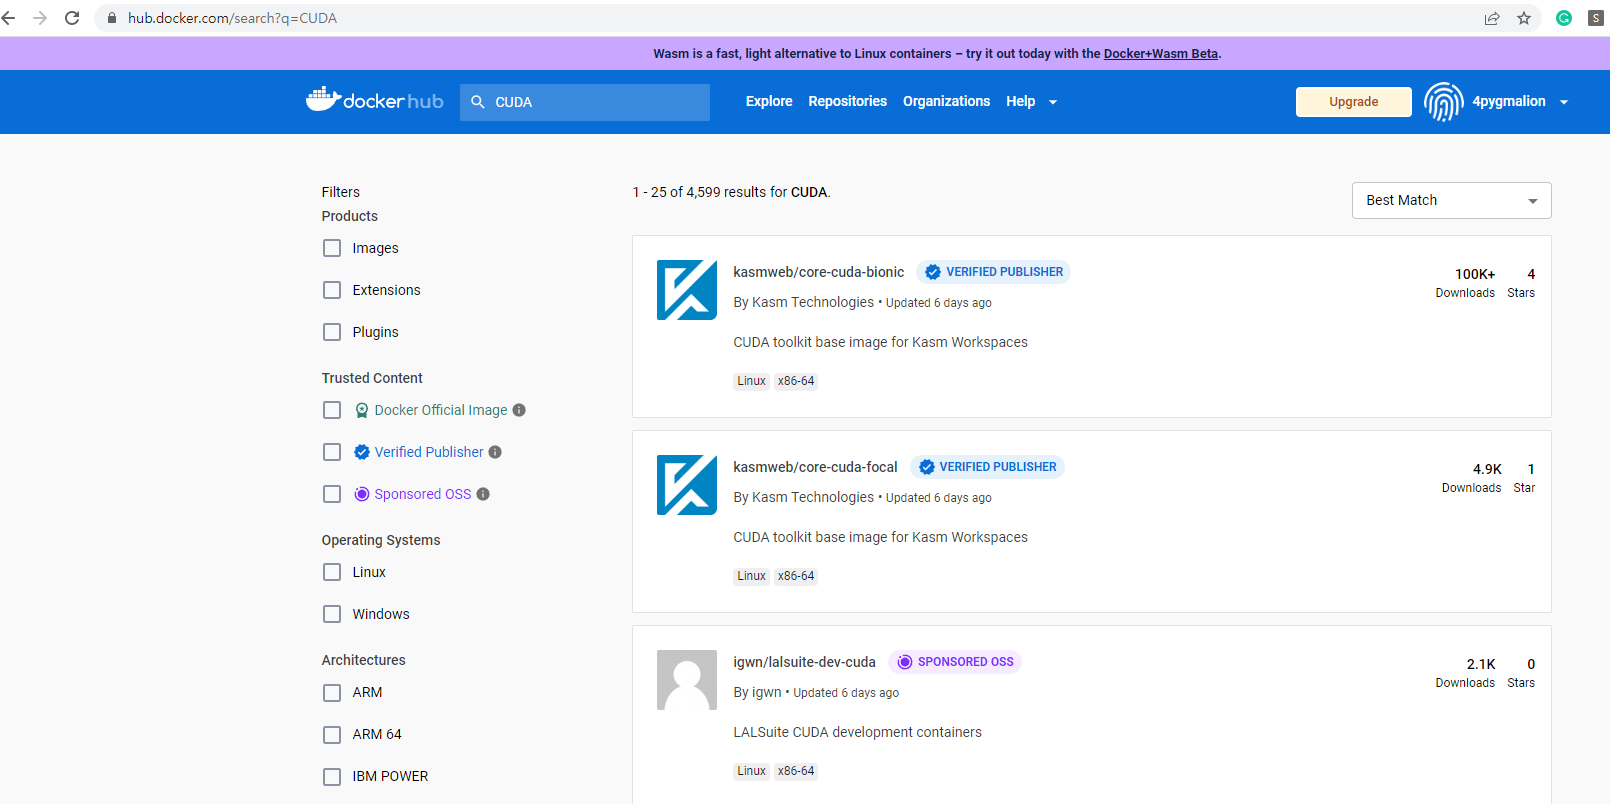Click the CUDA search input field

coord(585,102)
